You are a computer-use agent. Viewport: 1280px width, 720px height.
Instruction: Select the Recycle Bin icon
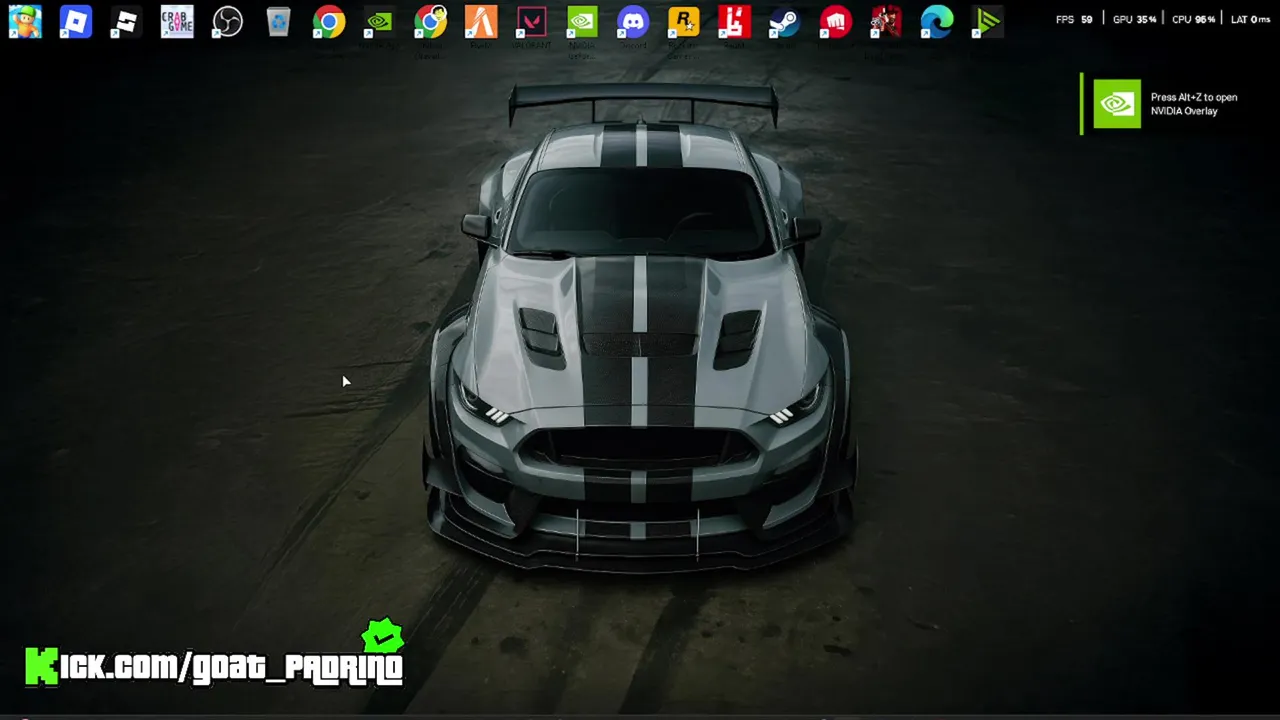click(278, 21)
